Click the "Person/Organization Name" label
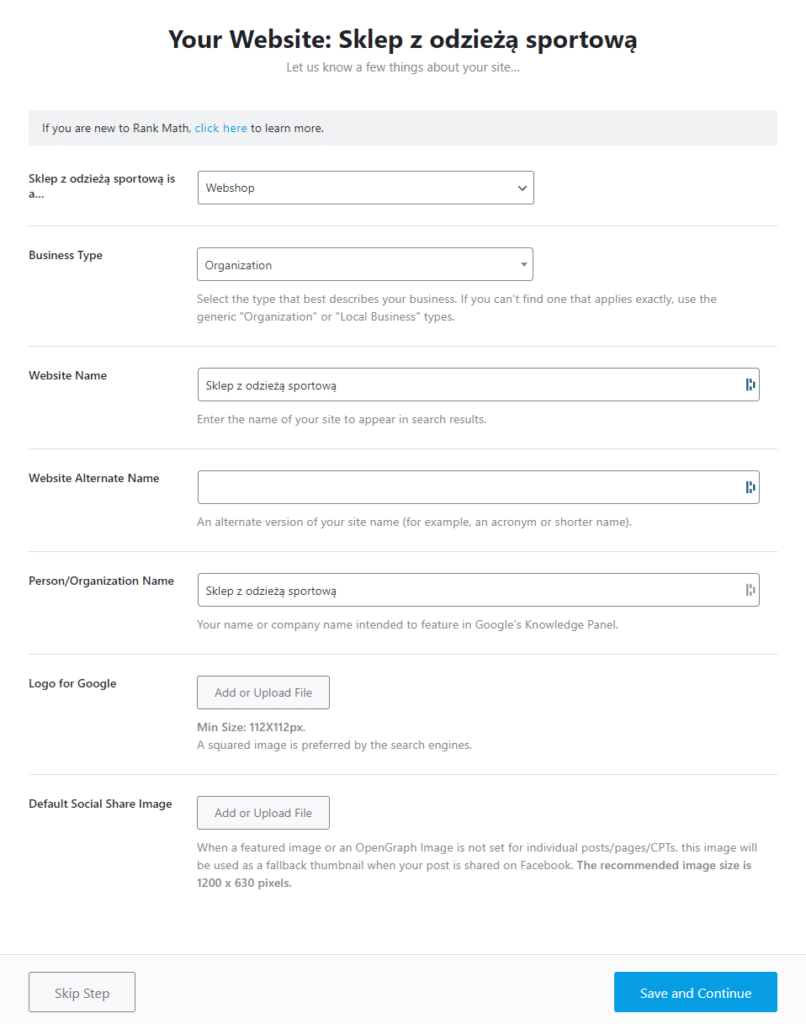The image size is (806, 1024). point(101,581)
